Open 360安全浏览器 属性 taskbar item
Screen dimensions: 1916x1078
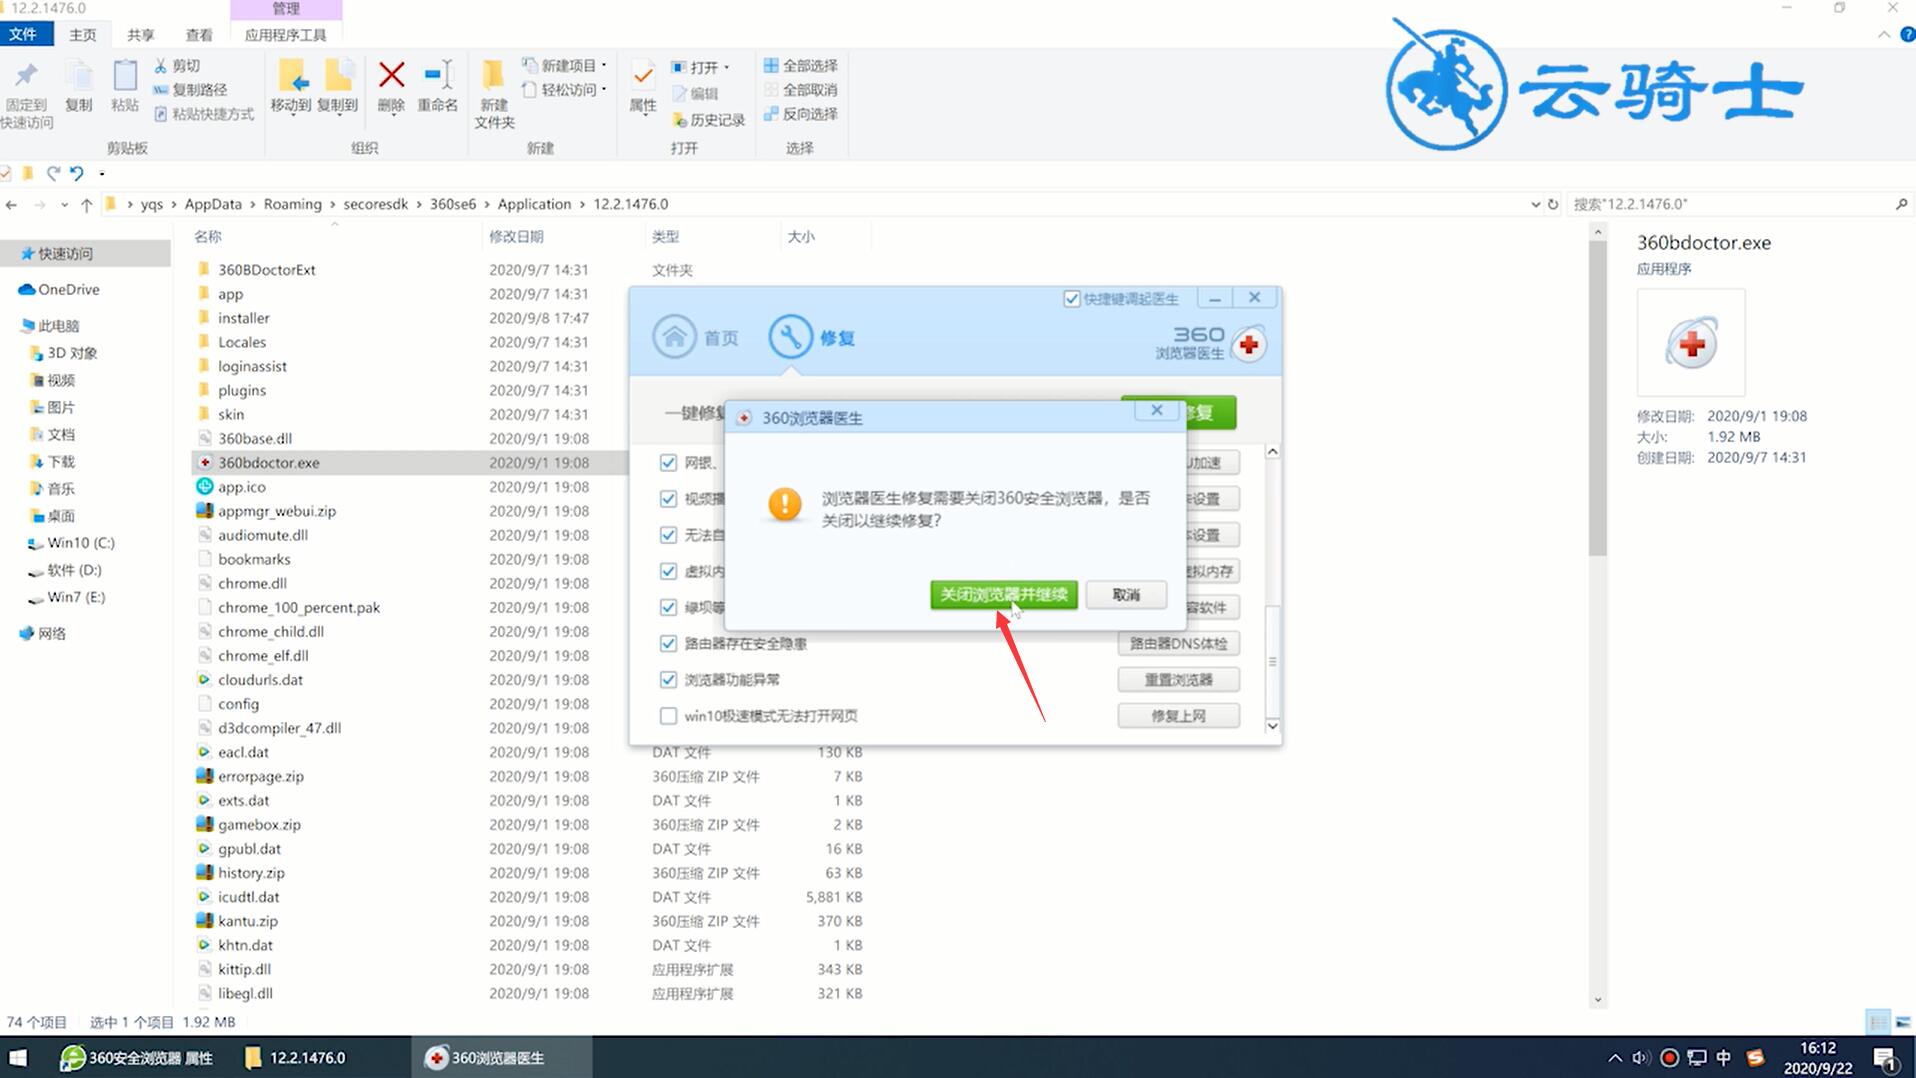click(x=138, y=1058)
